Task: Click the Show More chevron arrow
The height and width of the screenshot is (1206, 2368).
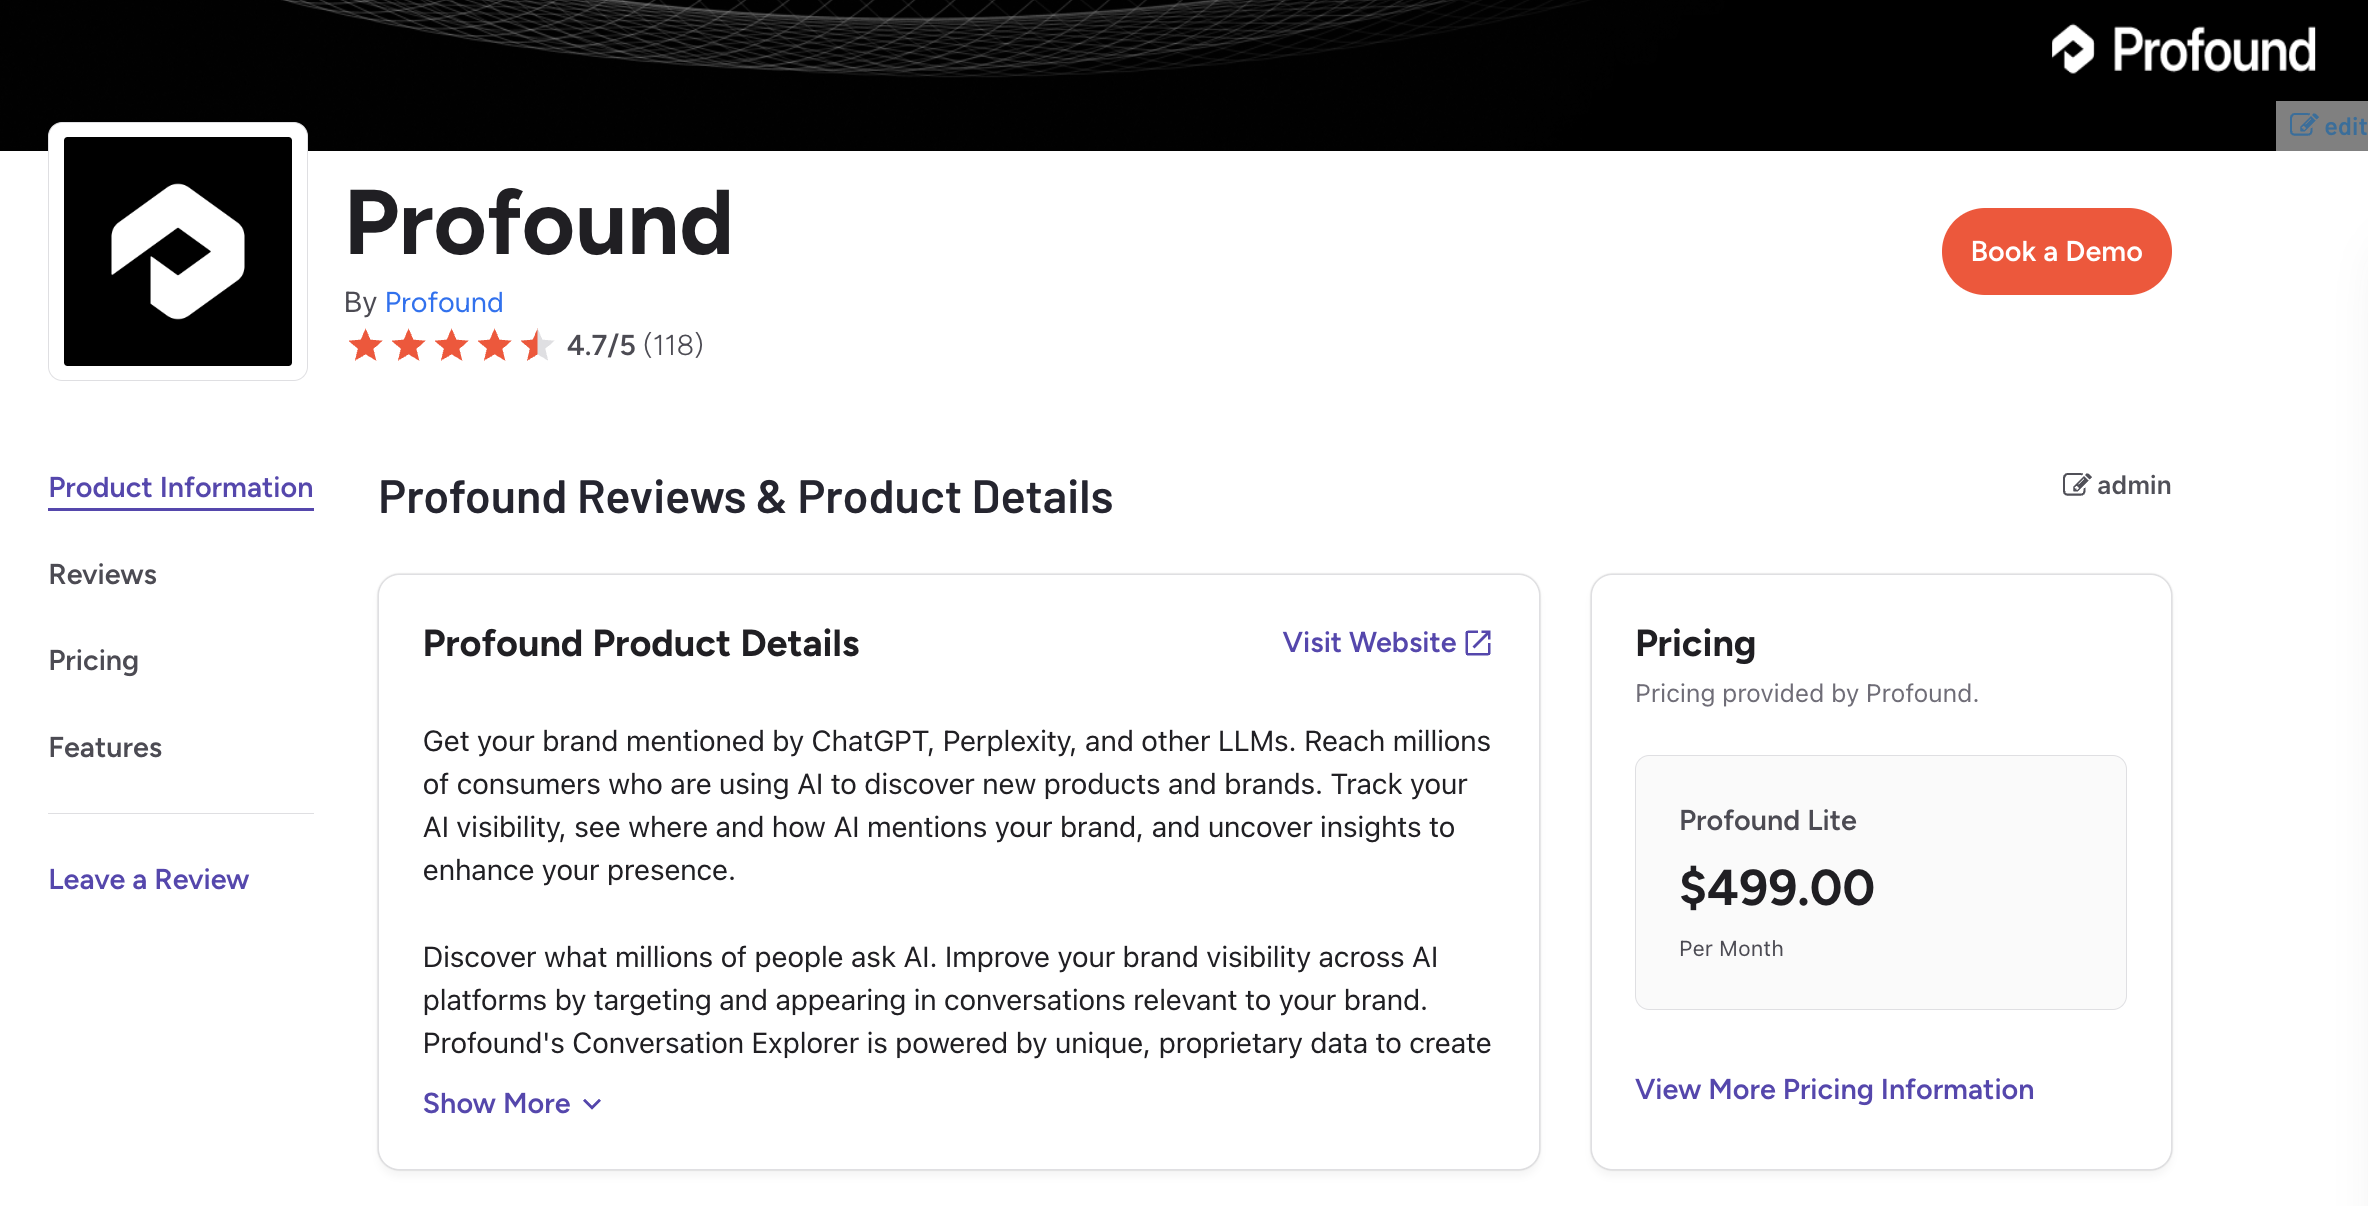Action: click(590, 1104)
